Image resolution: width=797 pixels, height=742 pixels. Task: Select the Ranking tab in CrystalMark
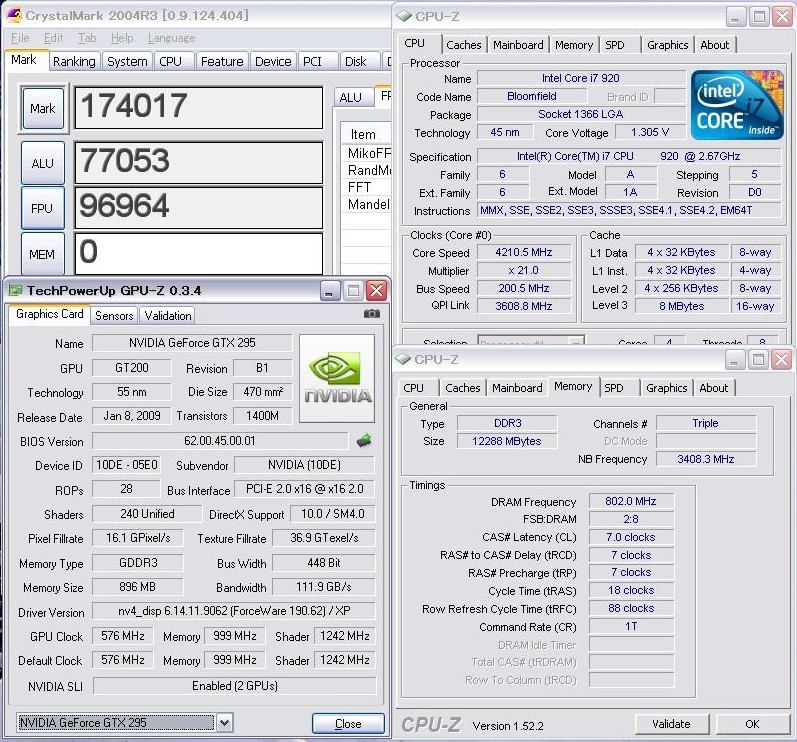[74, 61]
